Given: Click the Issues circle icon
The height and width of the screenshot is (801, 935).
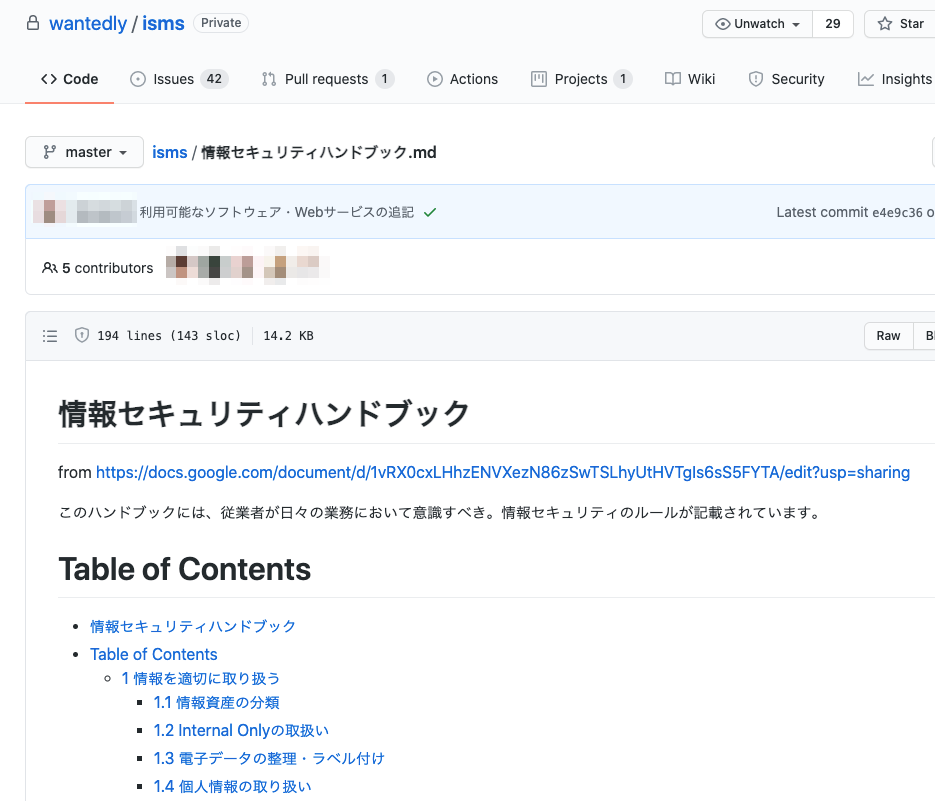Looking at the screenshot, I should pyautogui.click(x=138, y=79).
